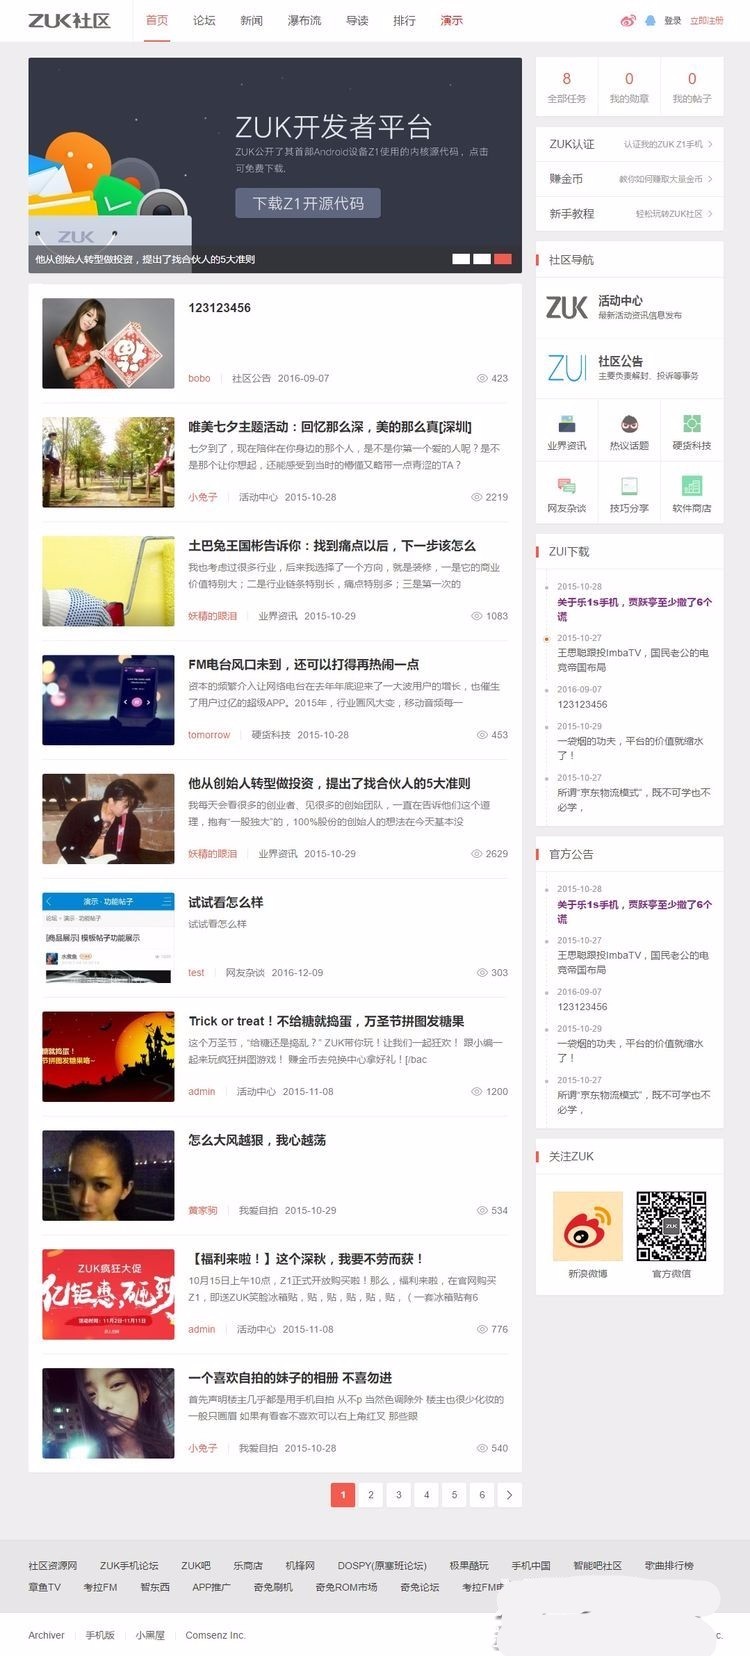750x1656 pixels.
Task: Open 全部任务 counter showing 8
Action: tap(567, 87)
